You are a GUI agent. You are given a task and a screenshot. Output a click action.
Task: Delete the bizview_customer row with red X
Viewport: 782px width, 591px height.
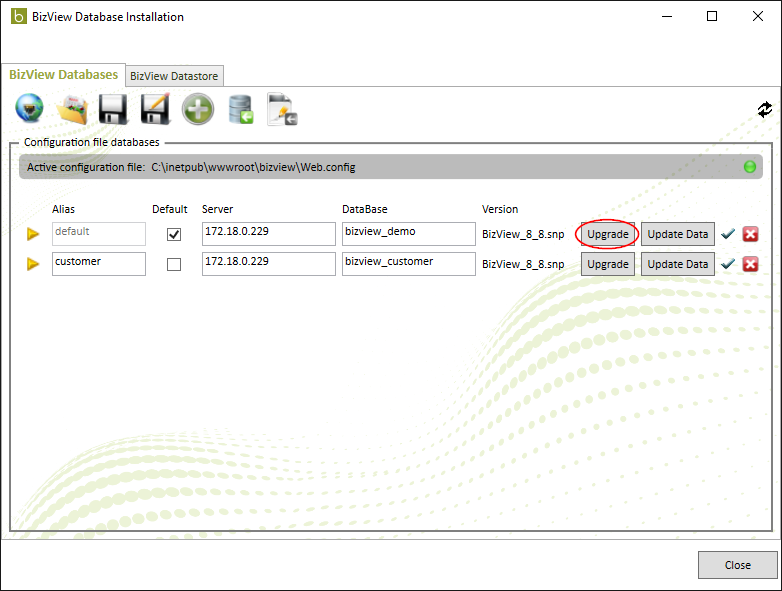(751, 264)
